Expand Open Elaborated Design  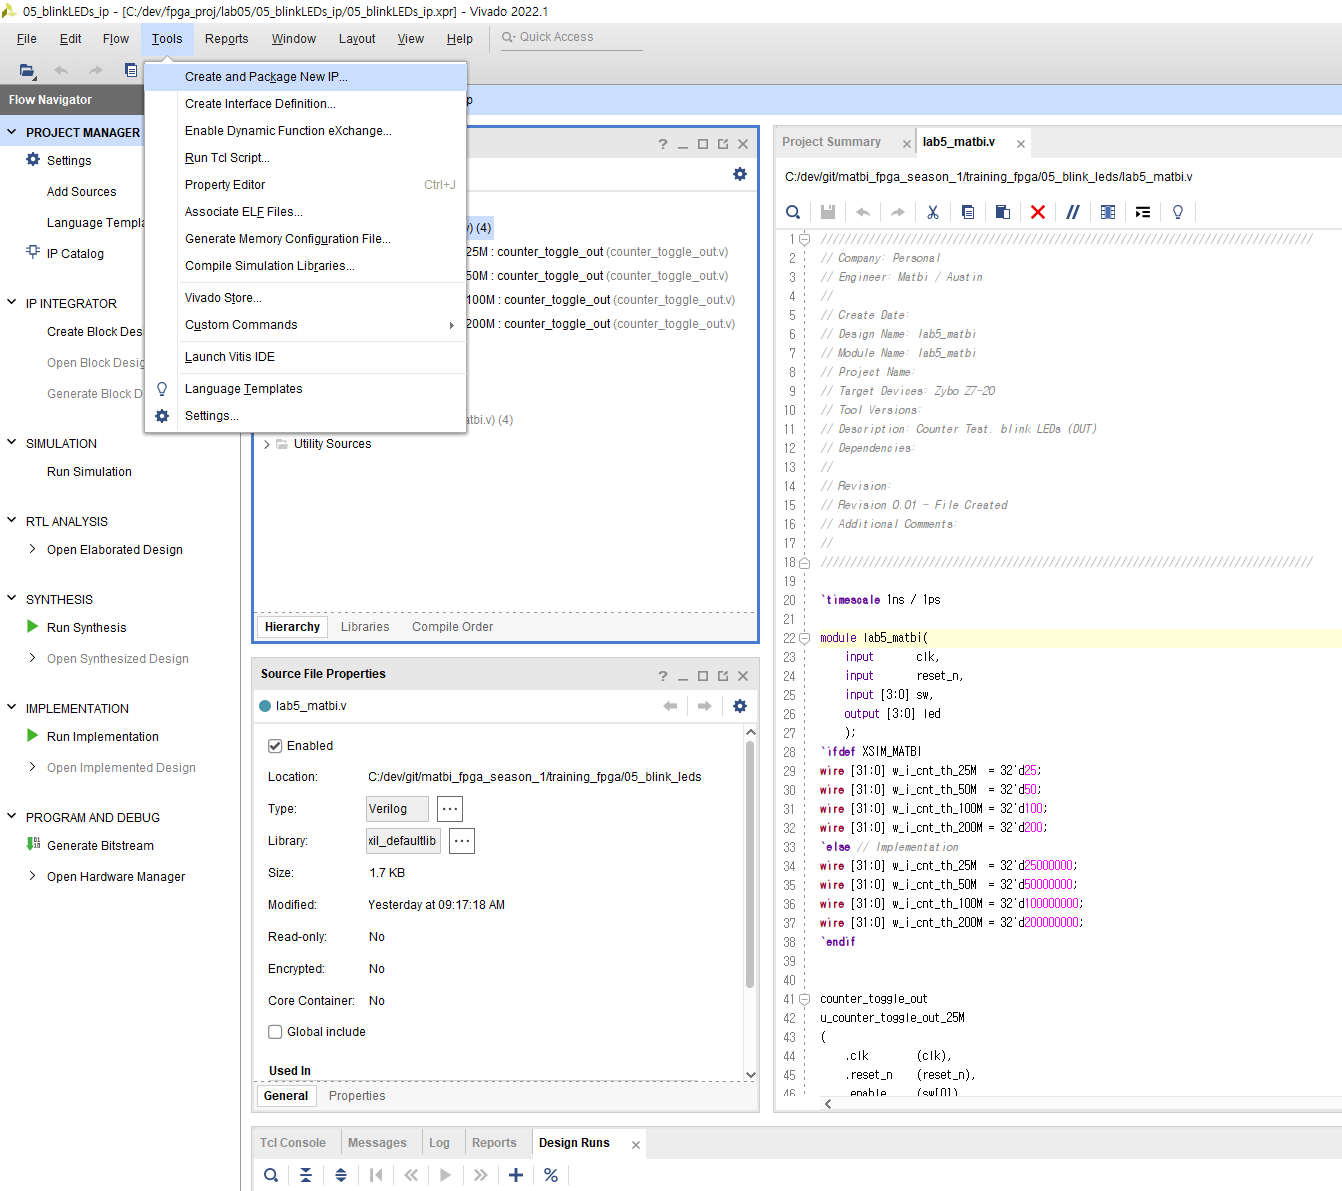point(33,549)
